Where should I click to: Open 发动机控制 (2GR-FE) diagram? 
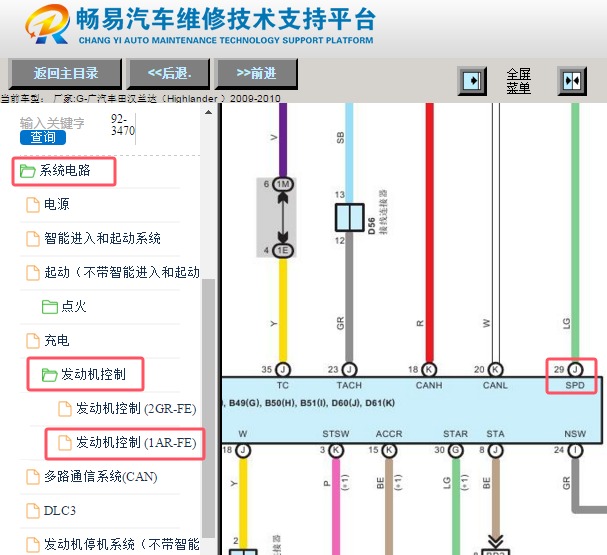pos(136,409)
